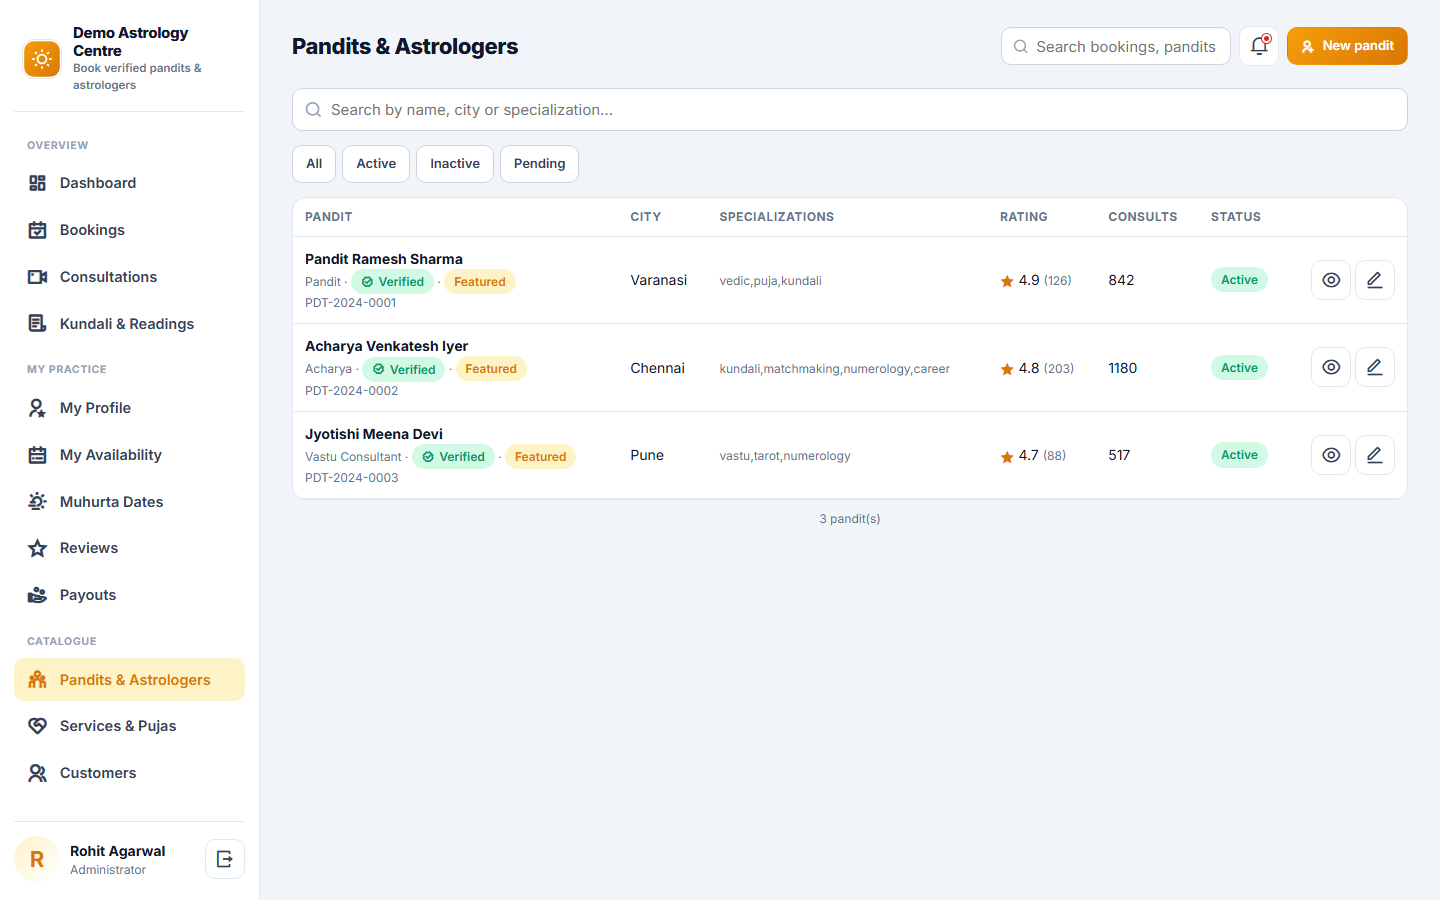Click the Pandit Ramesh Sharma name
The image size is (1440, 900).
coord(384,259)
